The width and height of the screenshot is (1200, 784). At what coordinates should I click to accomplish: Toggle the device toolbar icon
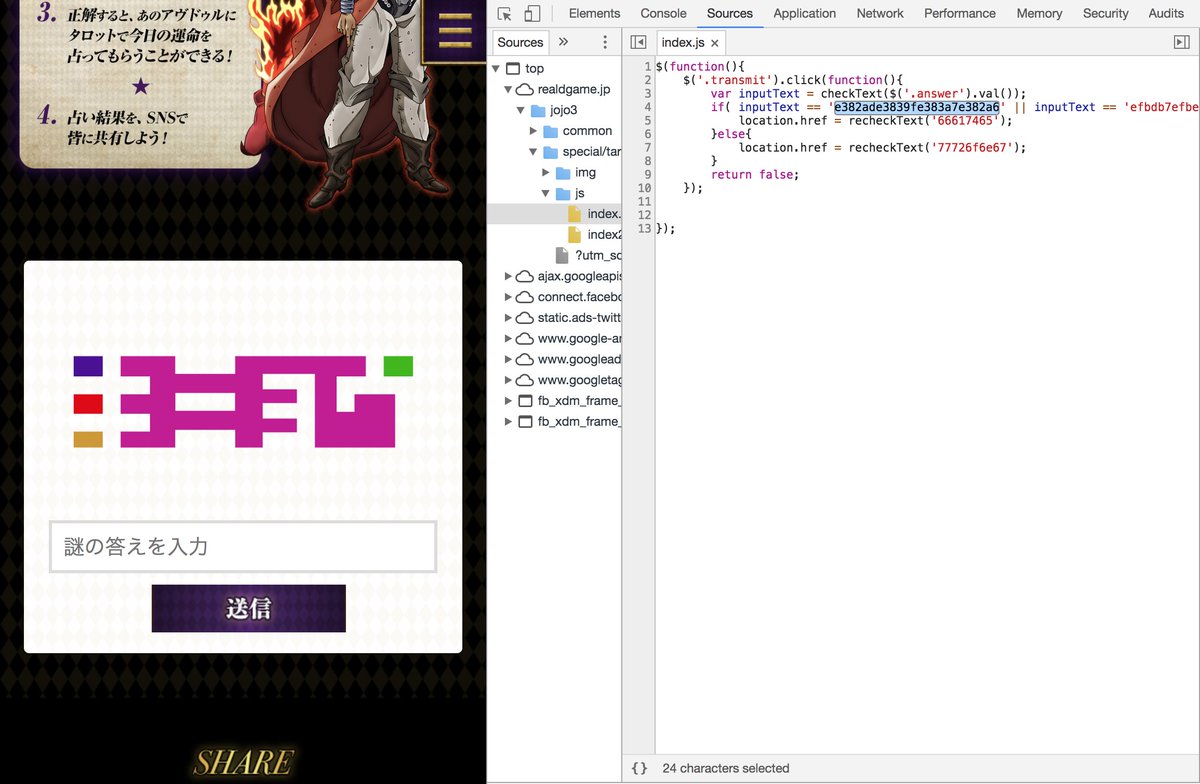[x=532, y=14]
